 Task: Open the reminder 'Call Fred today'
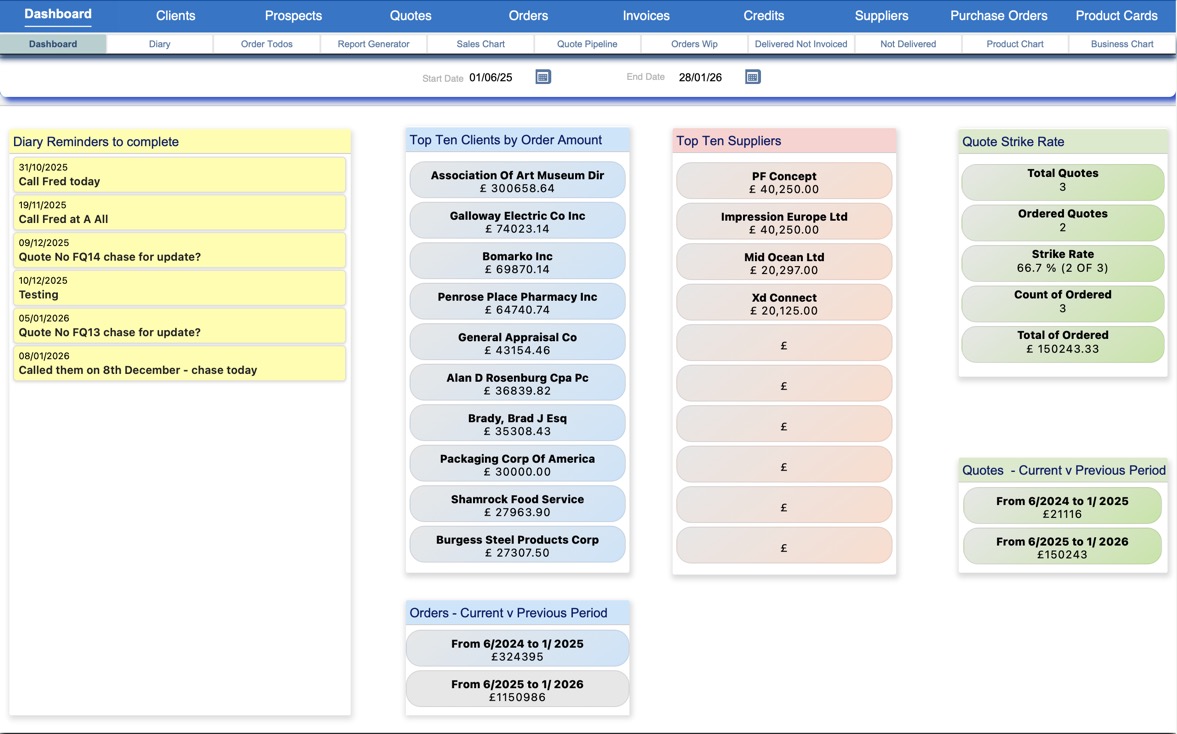[x=179, y=173]
